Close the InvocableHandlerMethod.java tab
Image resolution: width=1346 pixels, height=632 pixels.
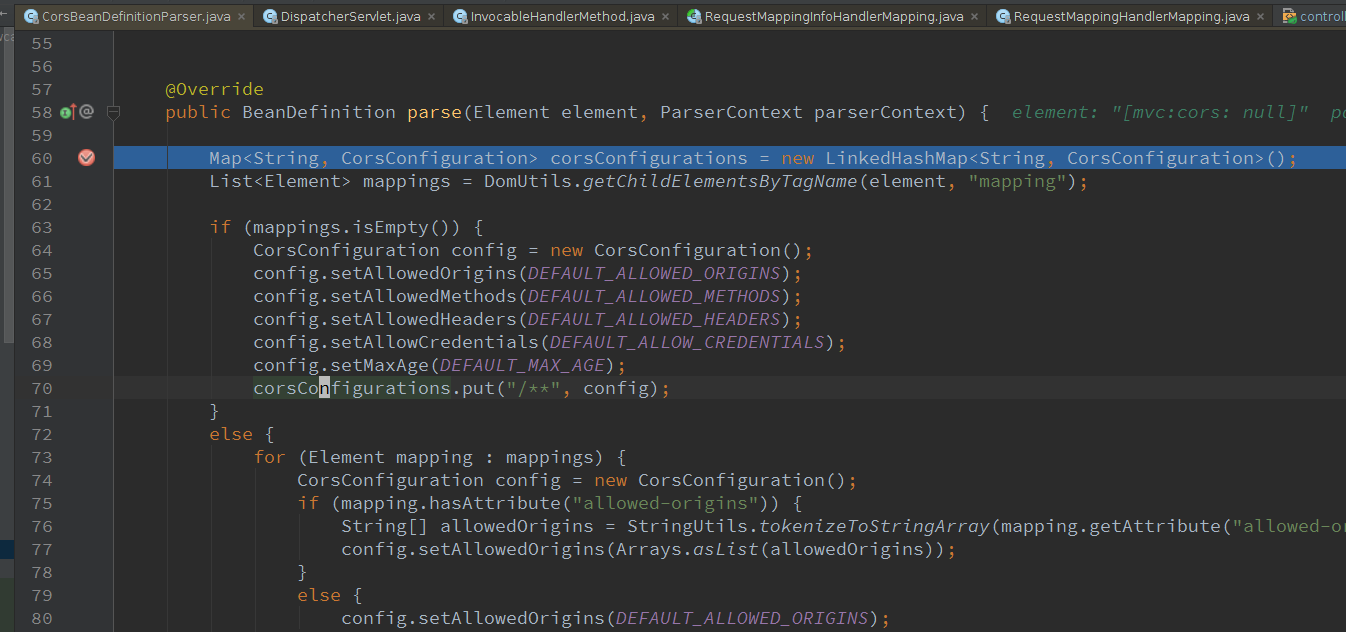pyautogui.click(x=663, y=17)
